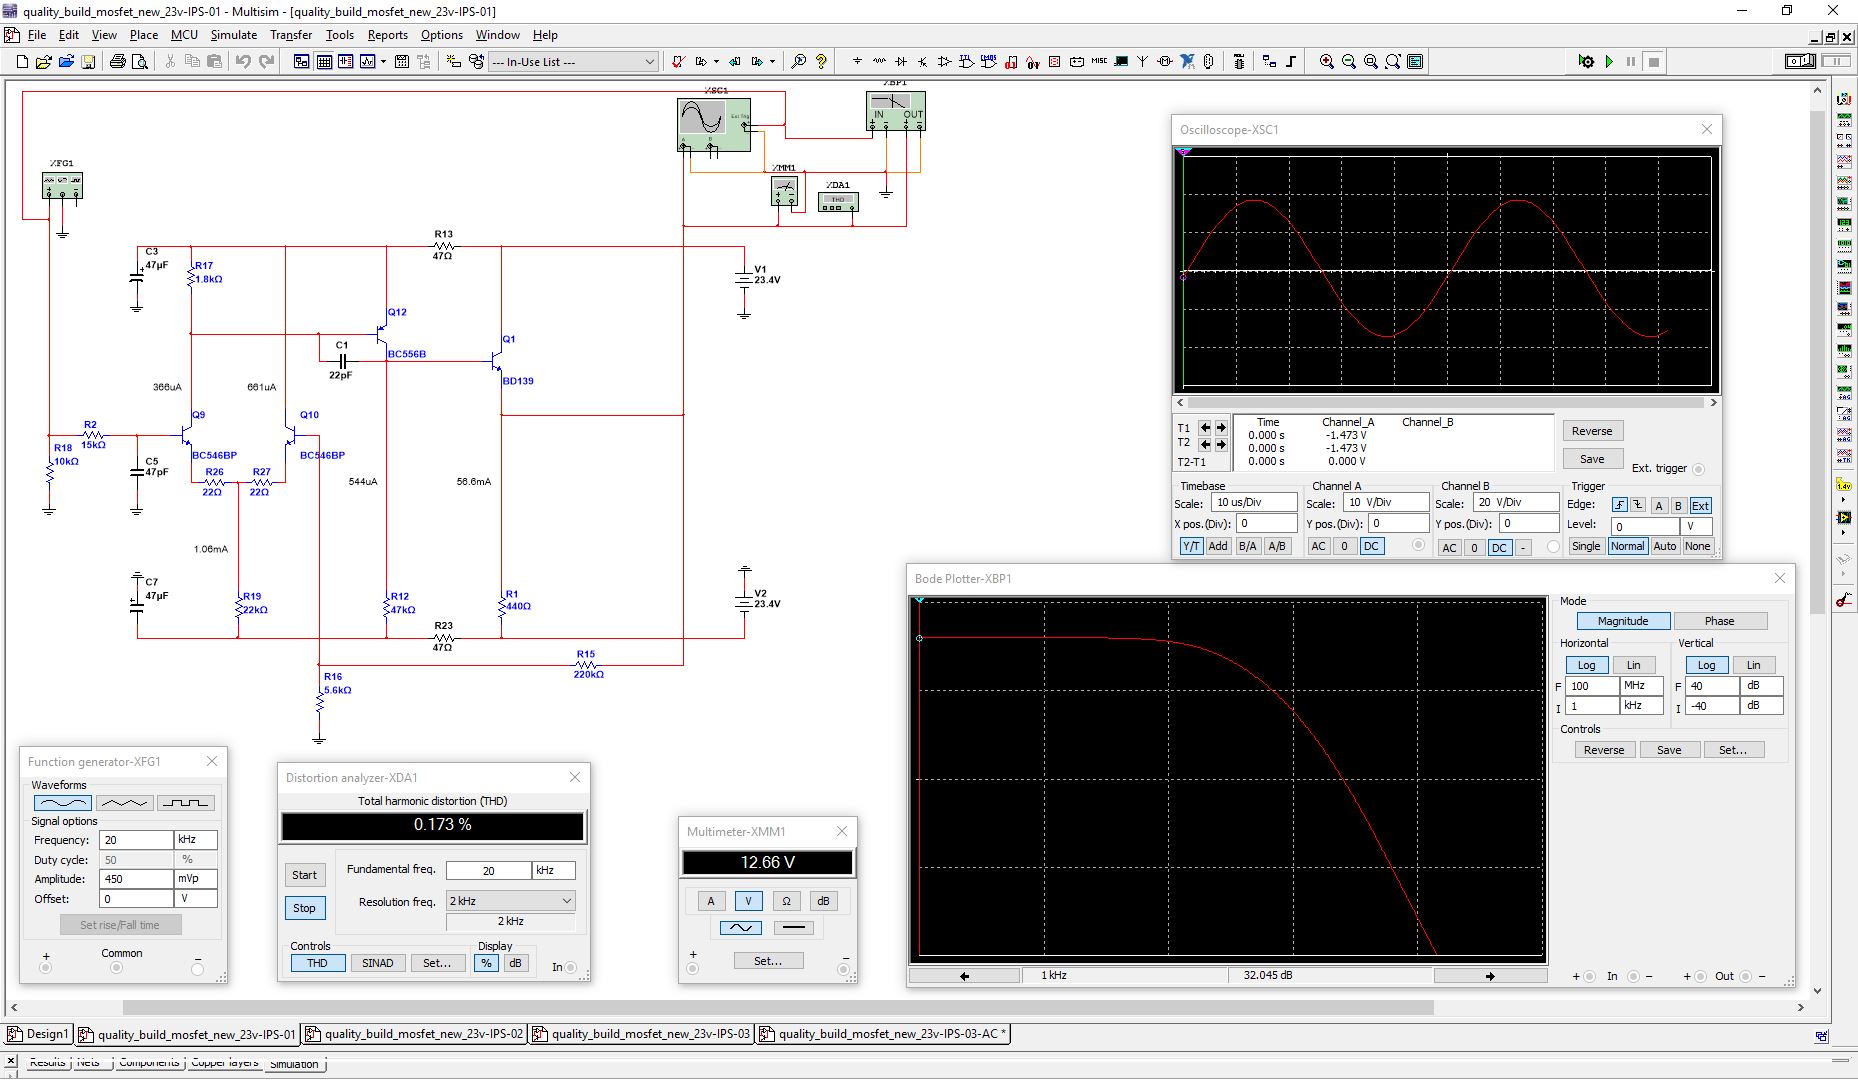This screenshot has width=1858, height=1080.
Task: Open distortion Fundamental freq. kHz unit selector
Action: click(554, 871)
